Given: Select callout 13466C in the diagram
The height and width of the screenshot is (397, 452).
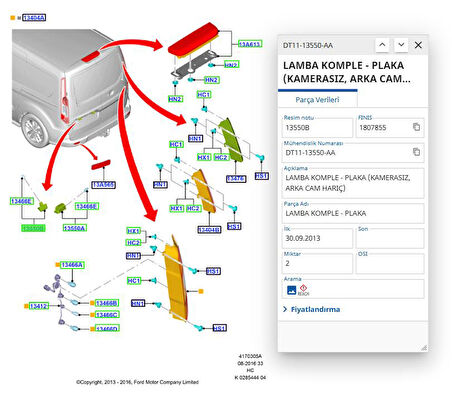Looking at the screenshot, I should [107, 315].
